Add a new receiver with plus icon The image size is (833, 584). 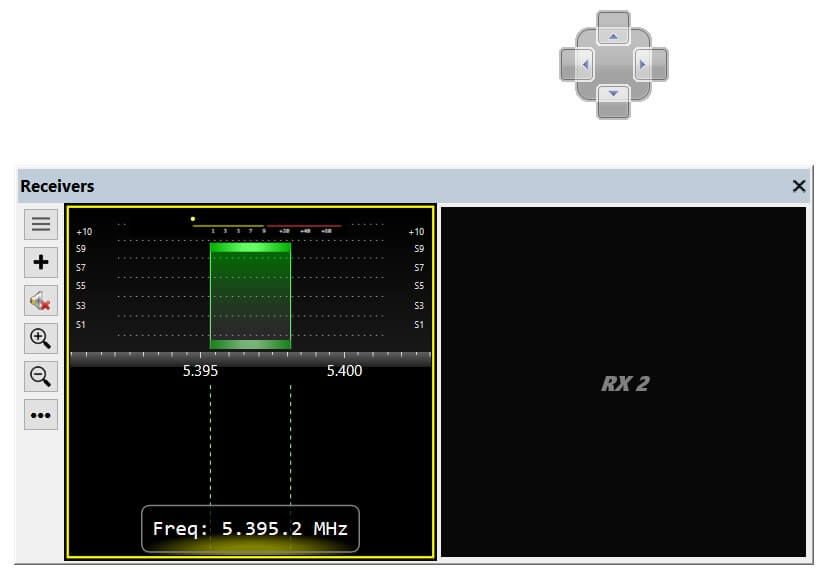point(41,262)
